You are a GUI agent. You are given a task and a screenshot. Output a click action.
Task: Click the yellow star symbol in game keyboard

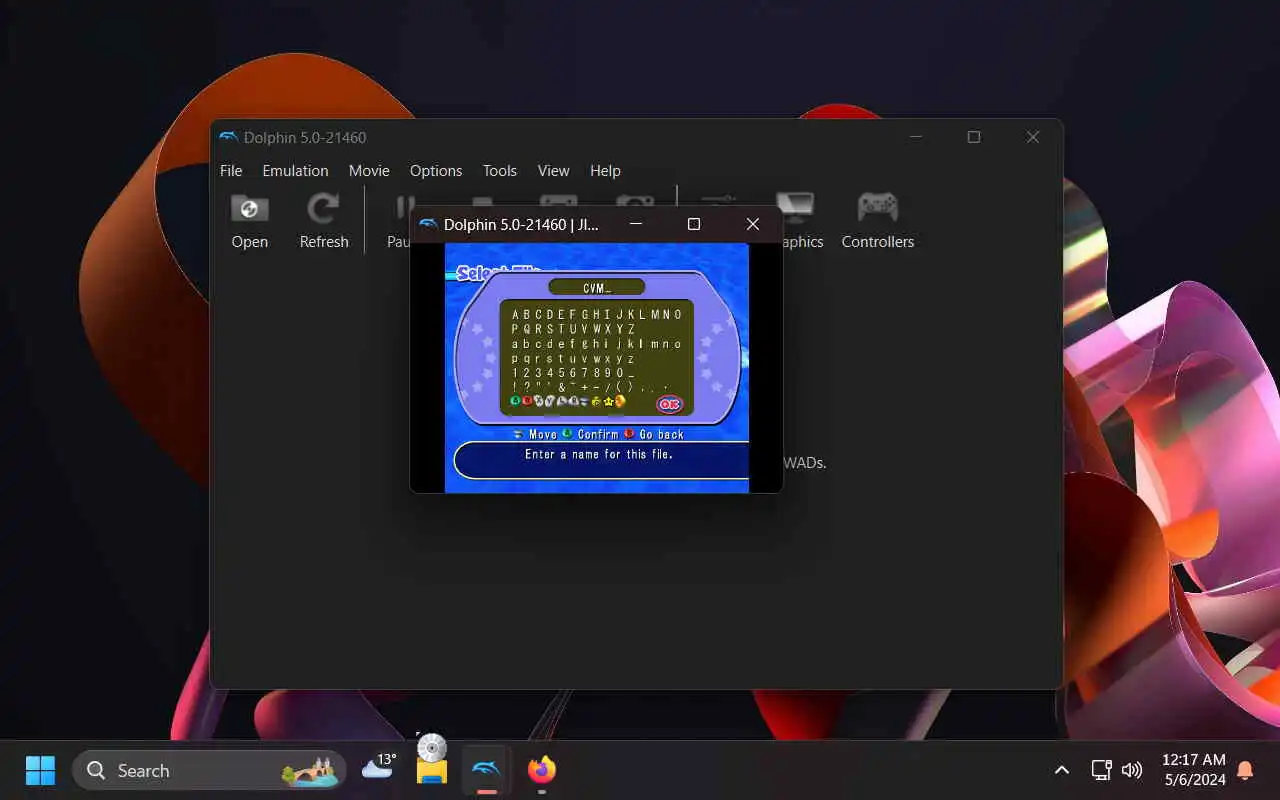coord(607,401)
